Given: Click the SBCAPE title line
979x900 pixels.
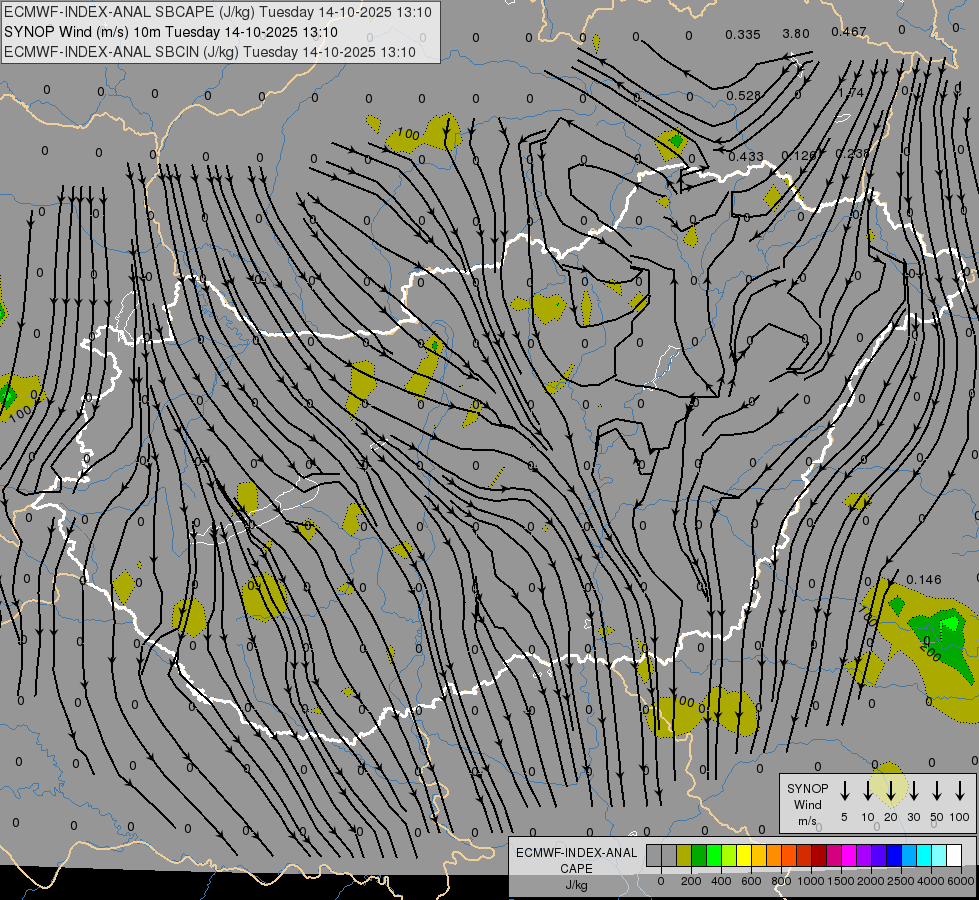Looking at the screenshot, I should 218,12.
